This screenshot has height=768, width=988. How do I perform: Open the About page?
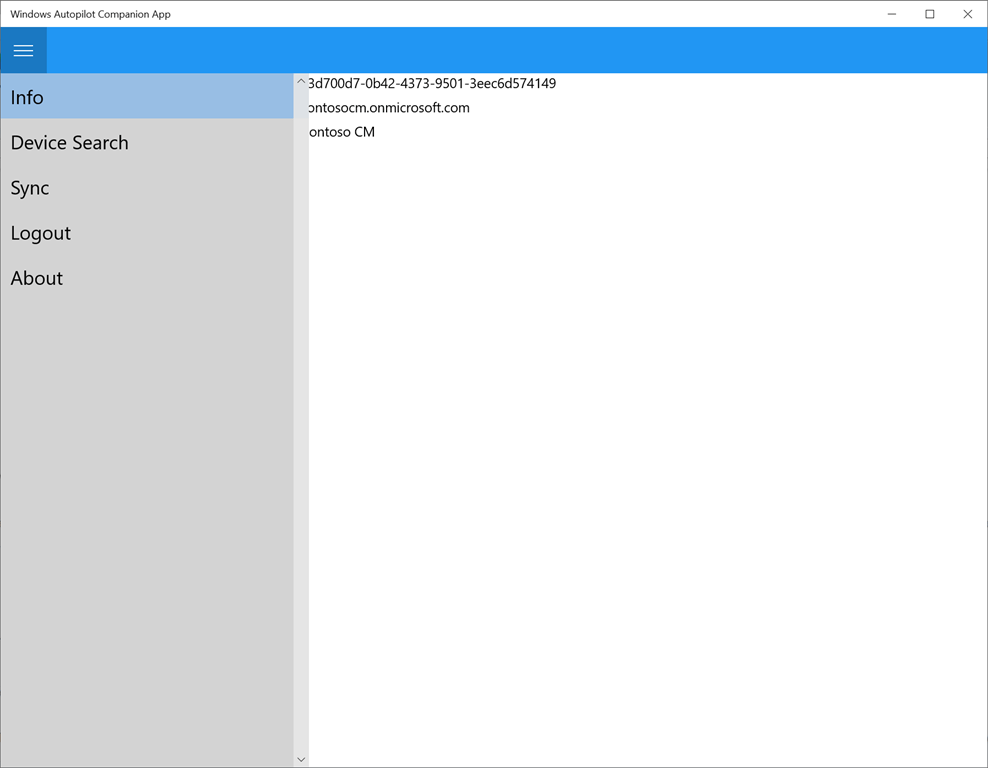[36, 277]
